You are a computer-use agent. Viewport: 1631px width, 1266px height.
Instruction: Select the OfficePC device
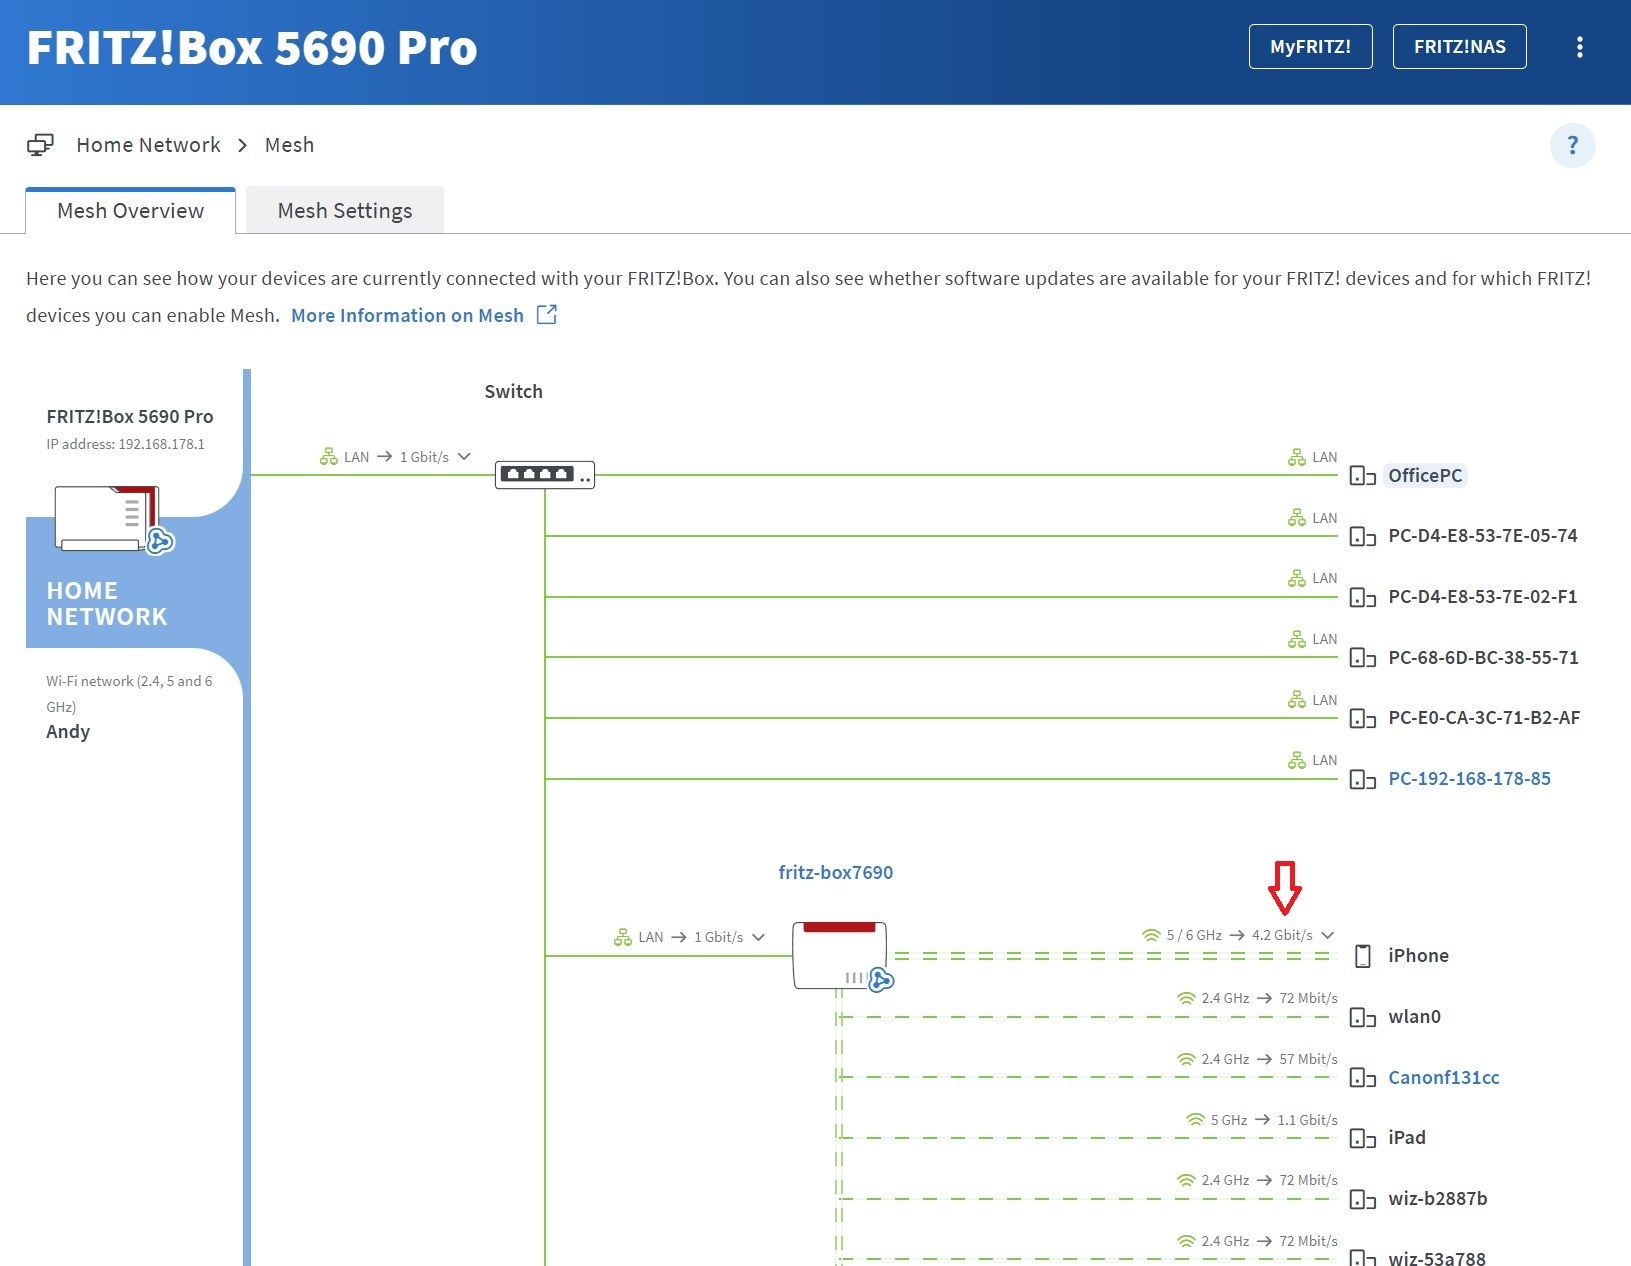pos(1425,475)
